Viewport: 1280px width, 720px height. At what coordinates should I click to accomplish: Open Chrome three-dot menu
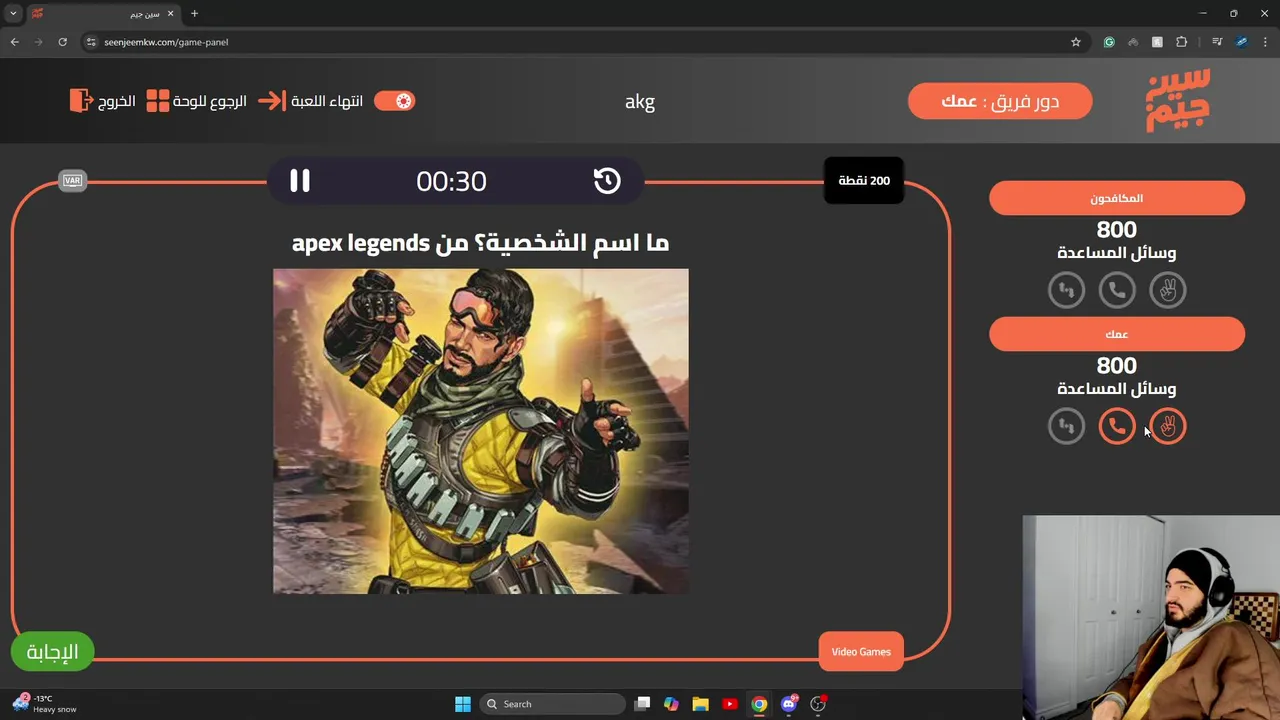[x=1265, y=42]
